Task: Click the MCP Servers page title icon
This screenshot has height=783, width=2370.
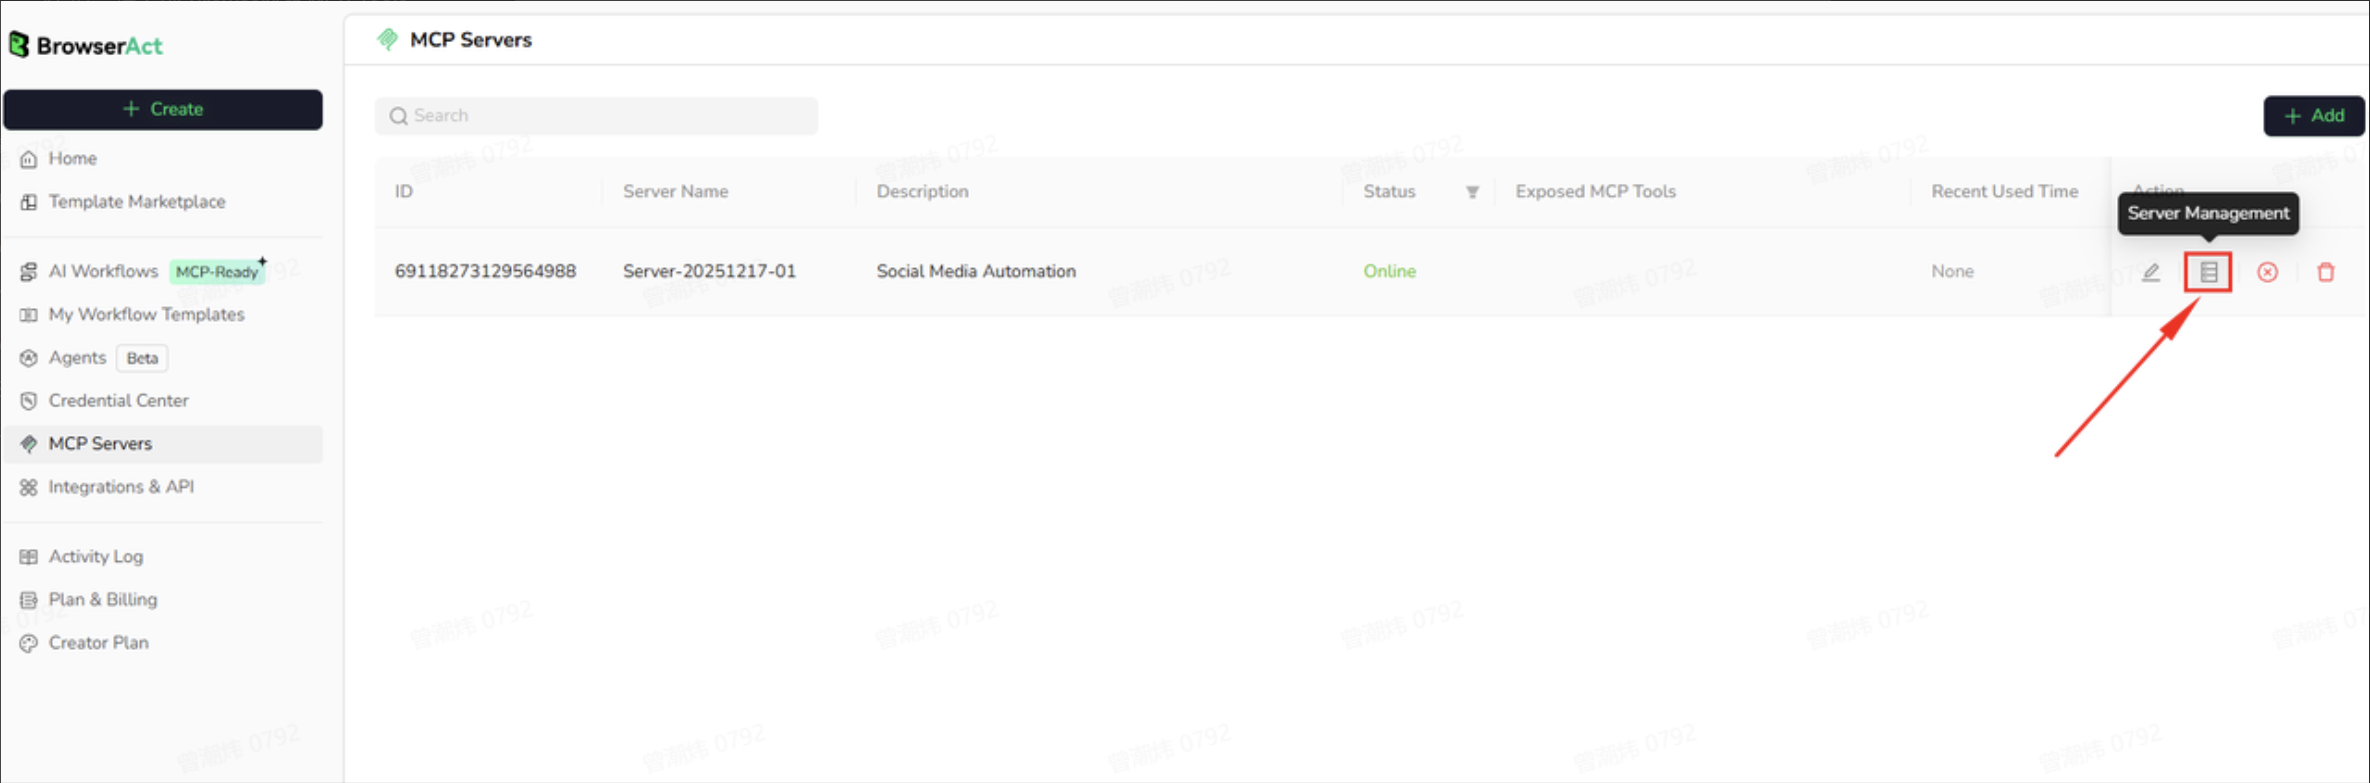Action: tap(387, 40)
